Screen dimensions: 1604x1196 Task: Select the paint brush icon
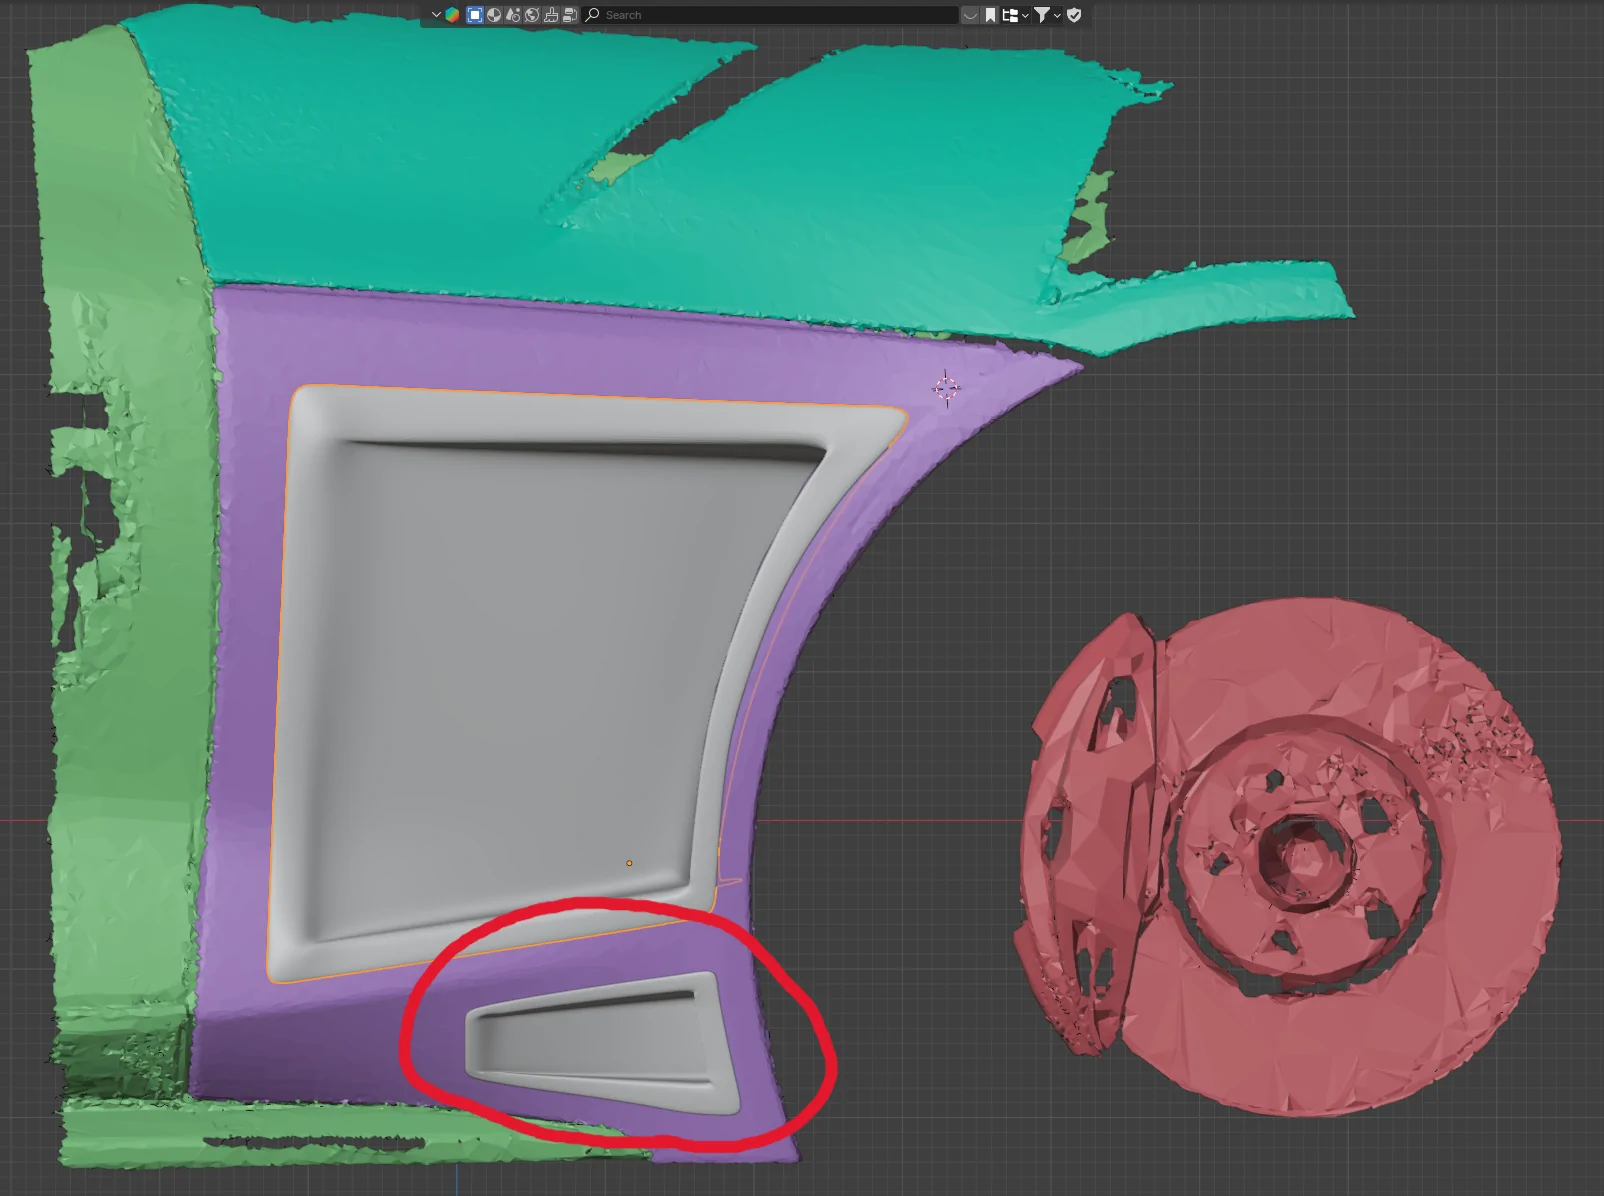[551, 15]
